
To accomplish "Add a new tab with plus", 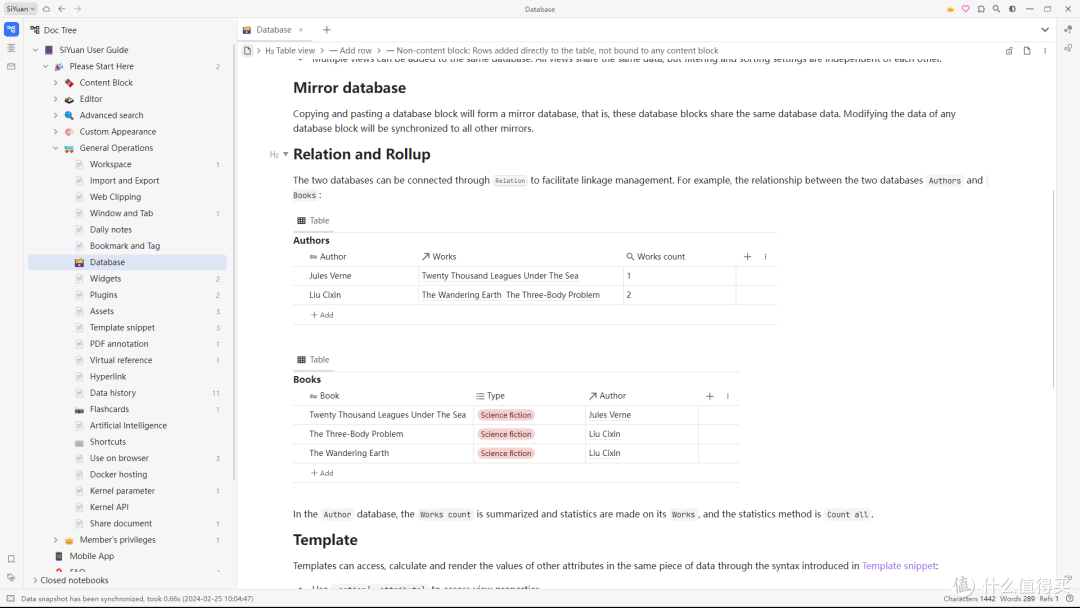I will tap(326, 30).
